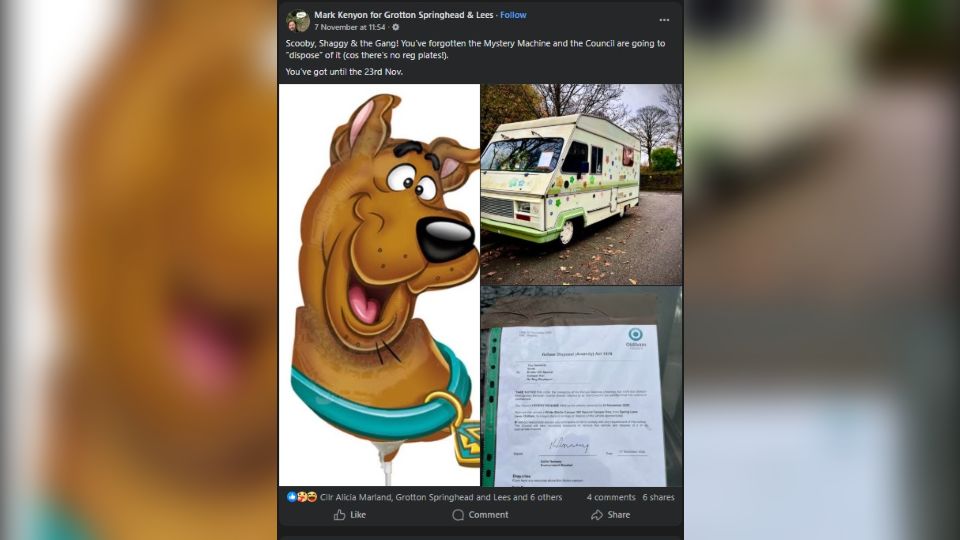Click the Share arrow icon
The width and height of the screenshot is (960, 540).
point(597,515)
